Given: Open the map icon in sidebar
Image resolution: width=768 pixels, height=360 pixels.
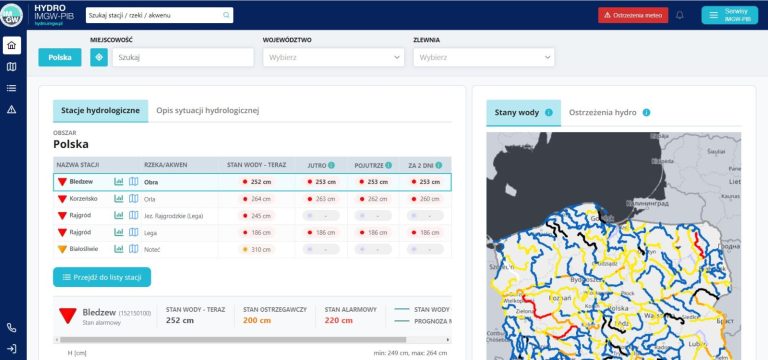Looking at the screenshot, I should (12, 67).
